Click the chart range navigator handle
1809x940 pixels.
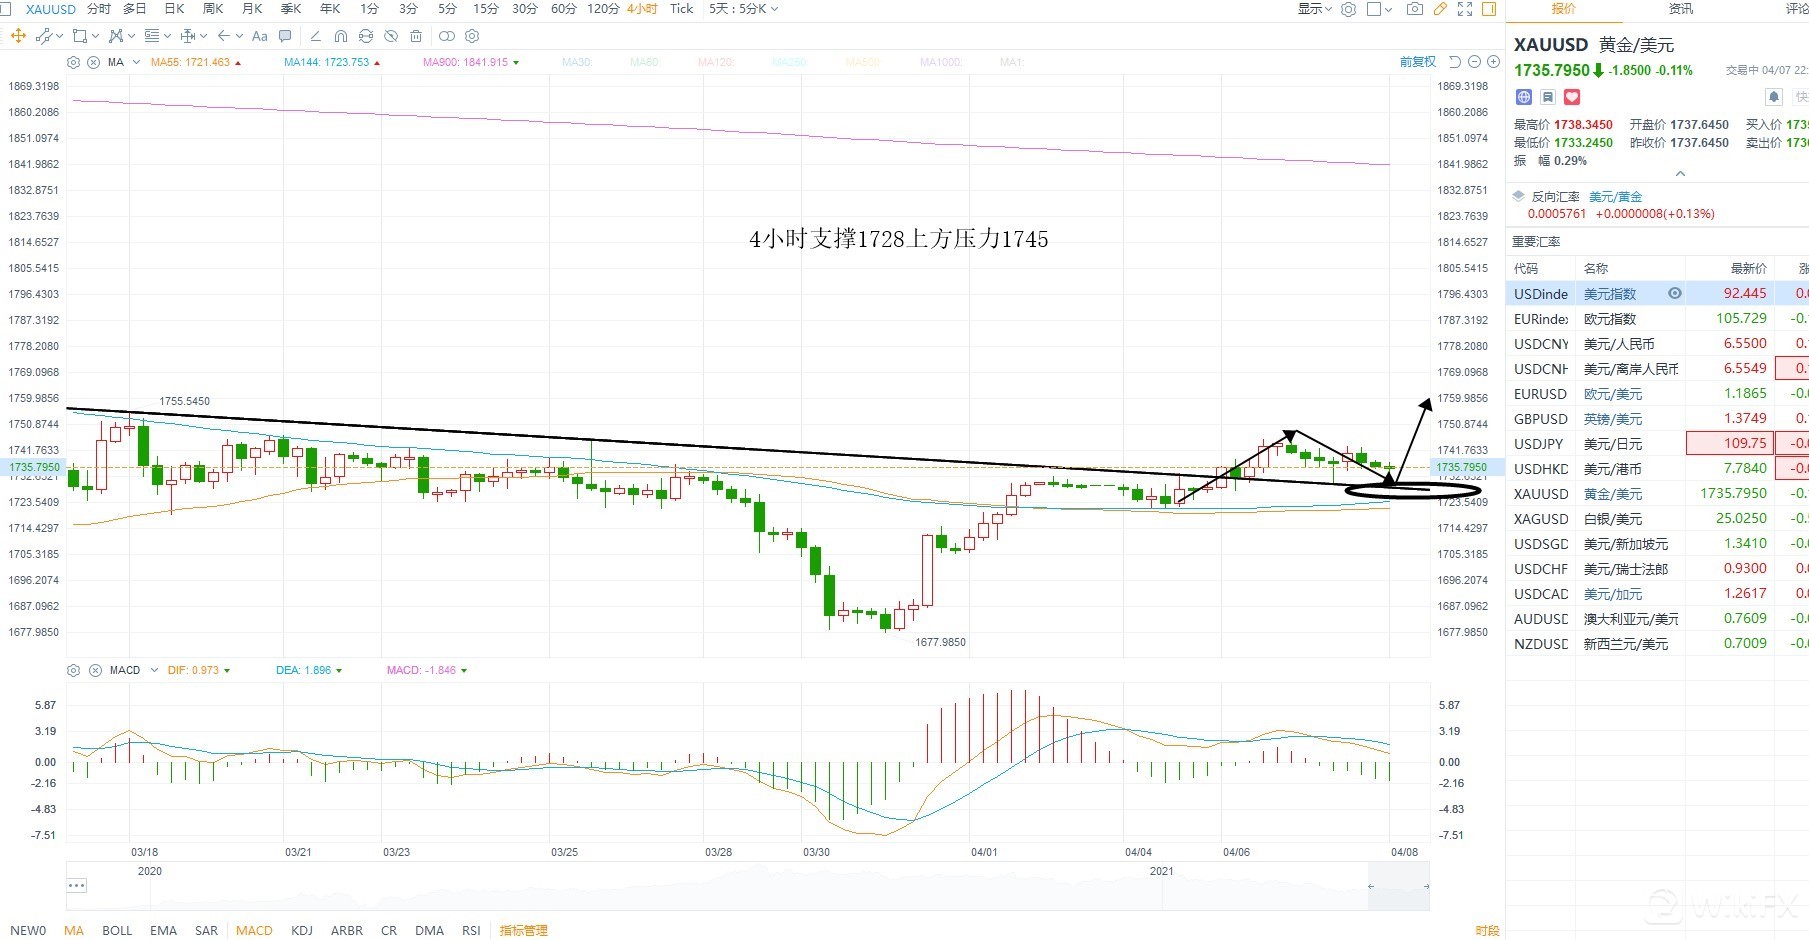(77, 885)
